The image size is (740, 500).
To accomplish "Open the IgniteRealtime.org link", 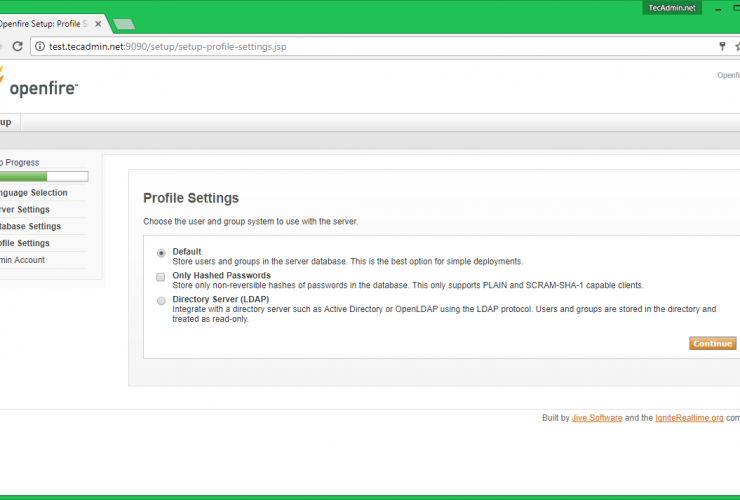I will [689, 418].
